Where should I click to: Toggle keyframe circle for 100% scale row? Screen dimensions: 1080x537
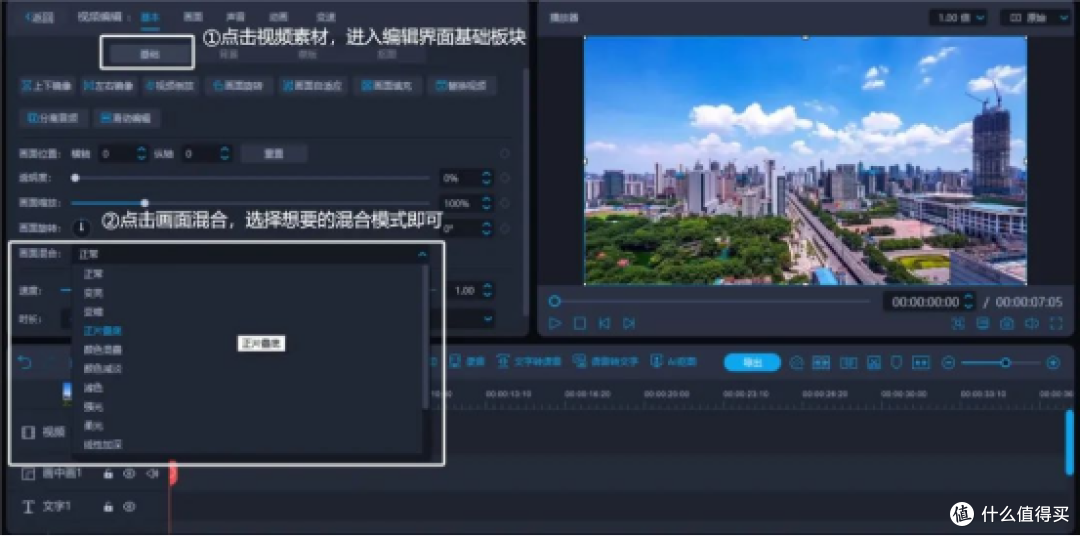coord(505,204)
